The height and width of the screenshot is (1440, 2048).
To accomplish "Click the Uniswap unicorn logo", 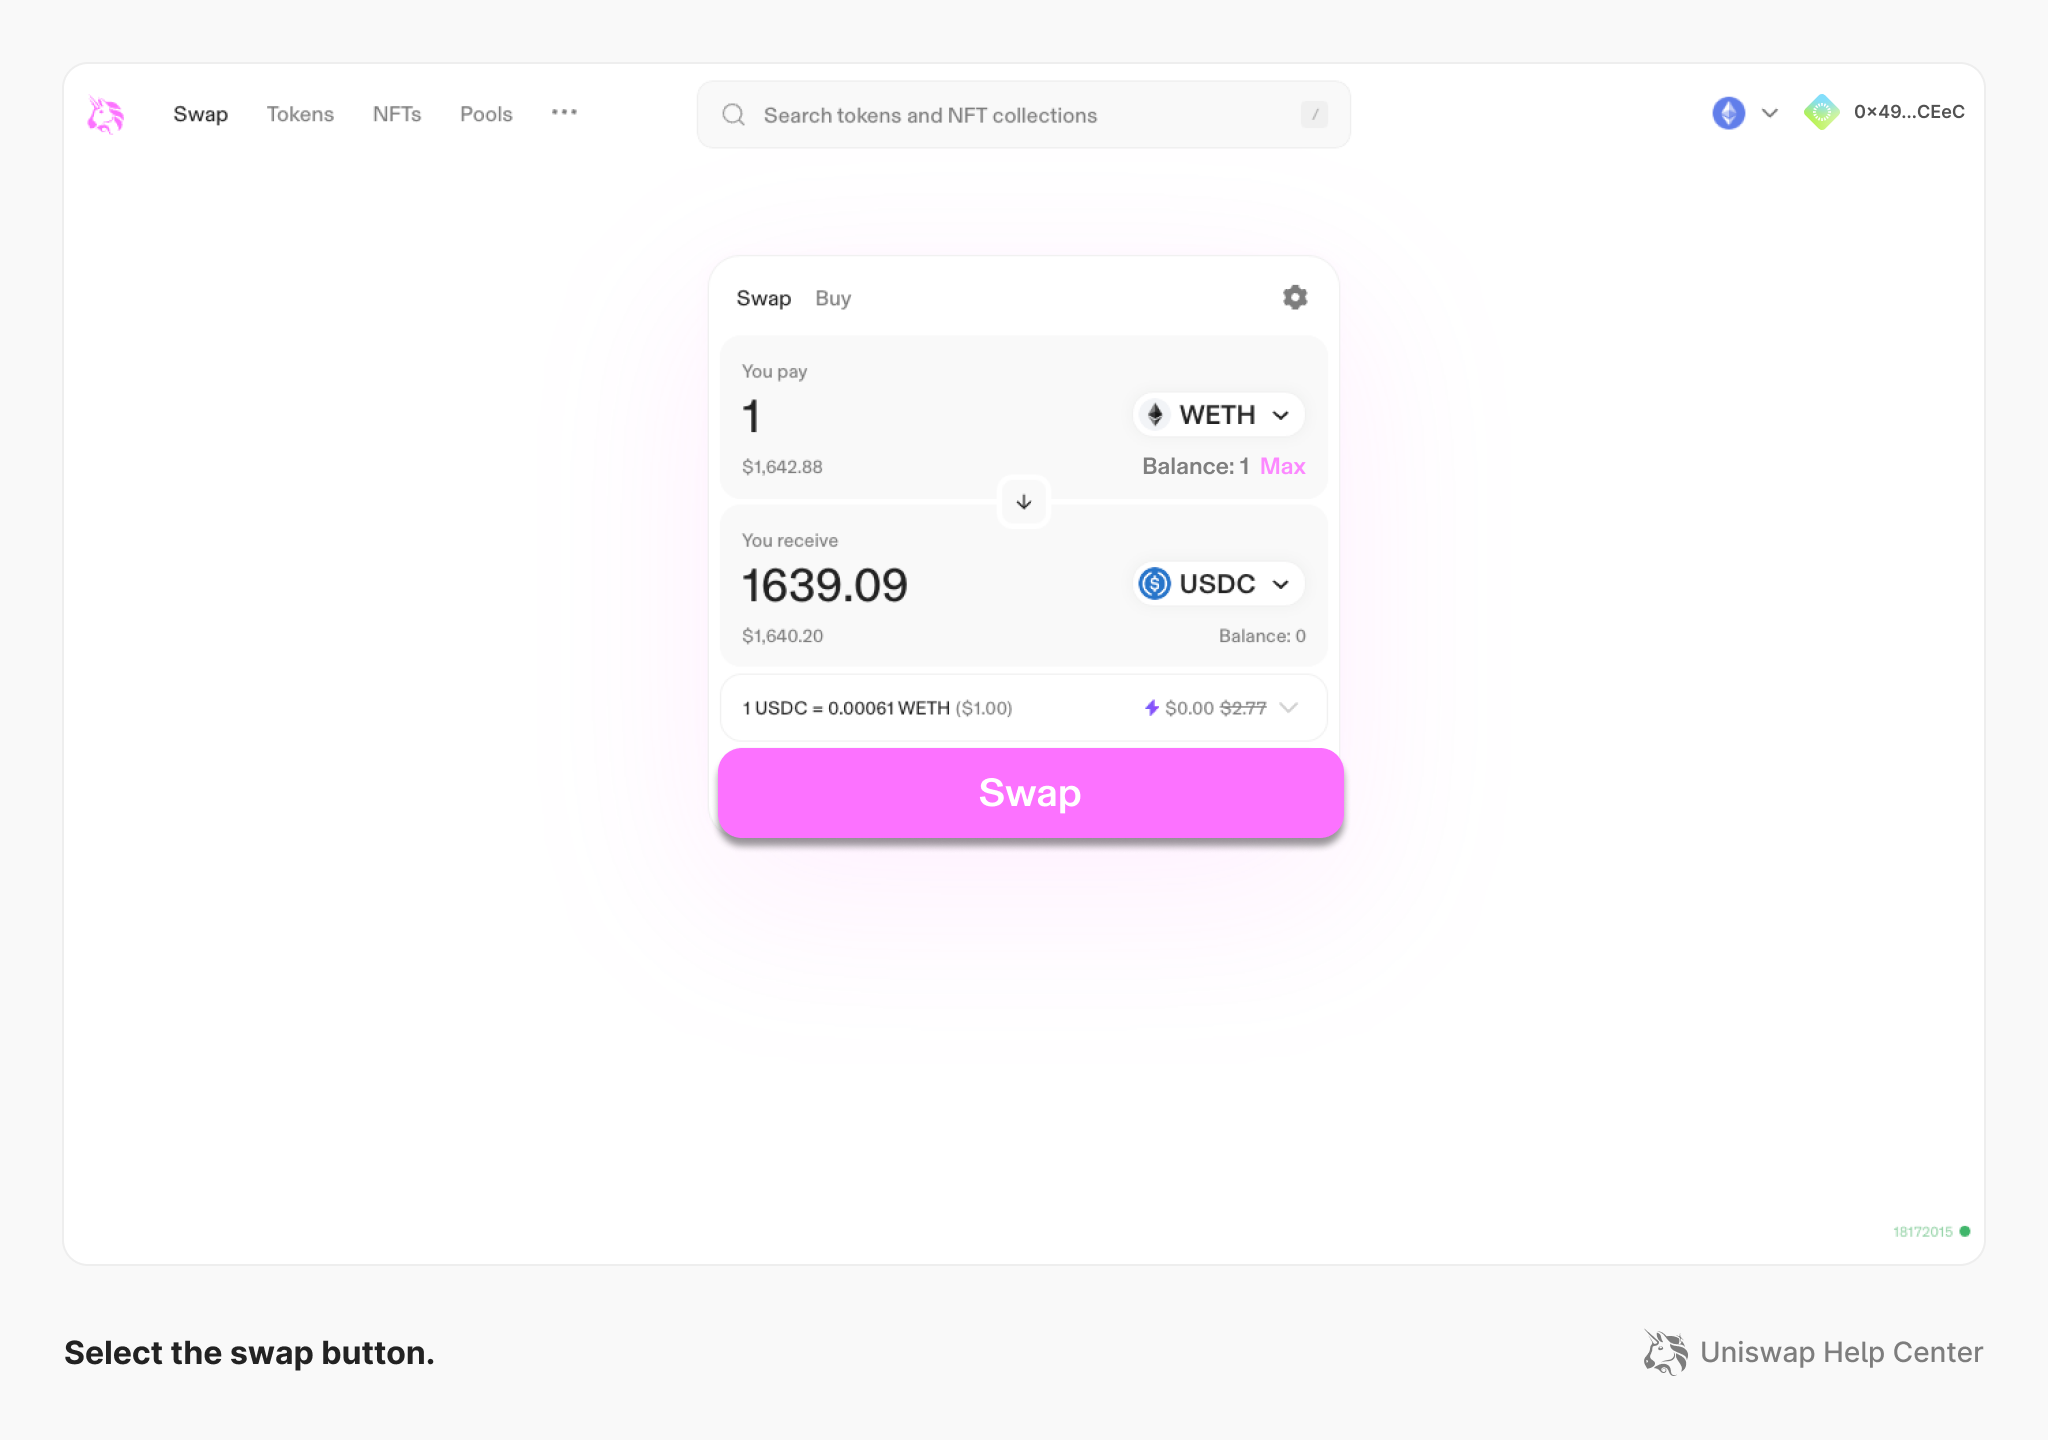I will (104, 114).
